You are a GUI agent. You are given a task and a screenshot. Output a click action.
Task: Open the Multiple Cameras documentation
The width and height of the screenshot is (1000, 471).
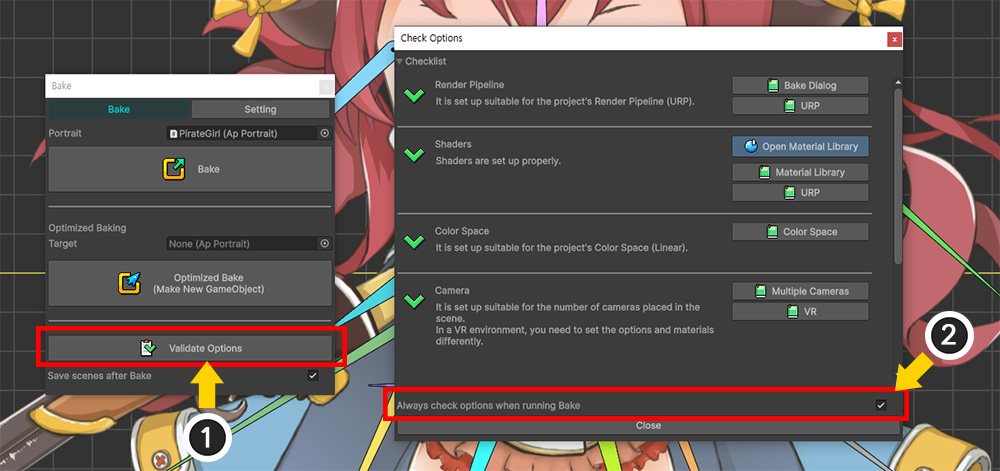[800, 291]
